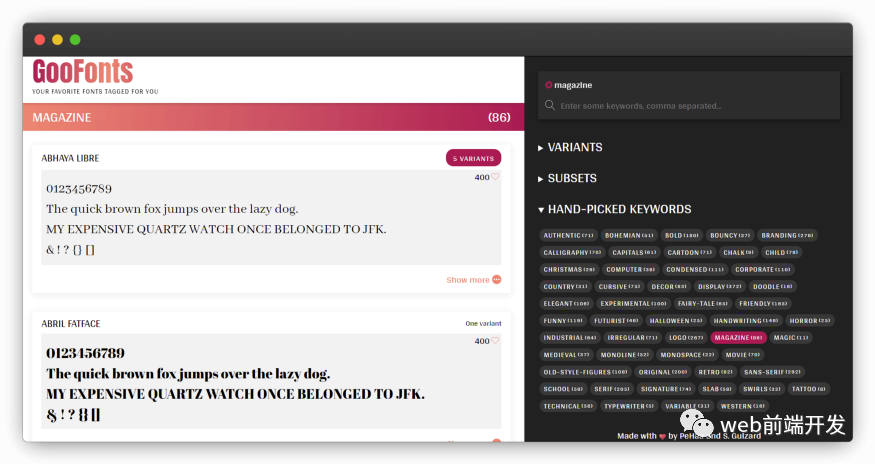Screen dimensions: 875x464
Task: Filter by the Corporate keyword
Action: 763,269
